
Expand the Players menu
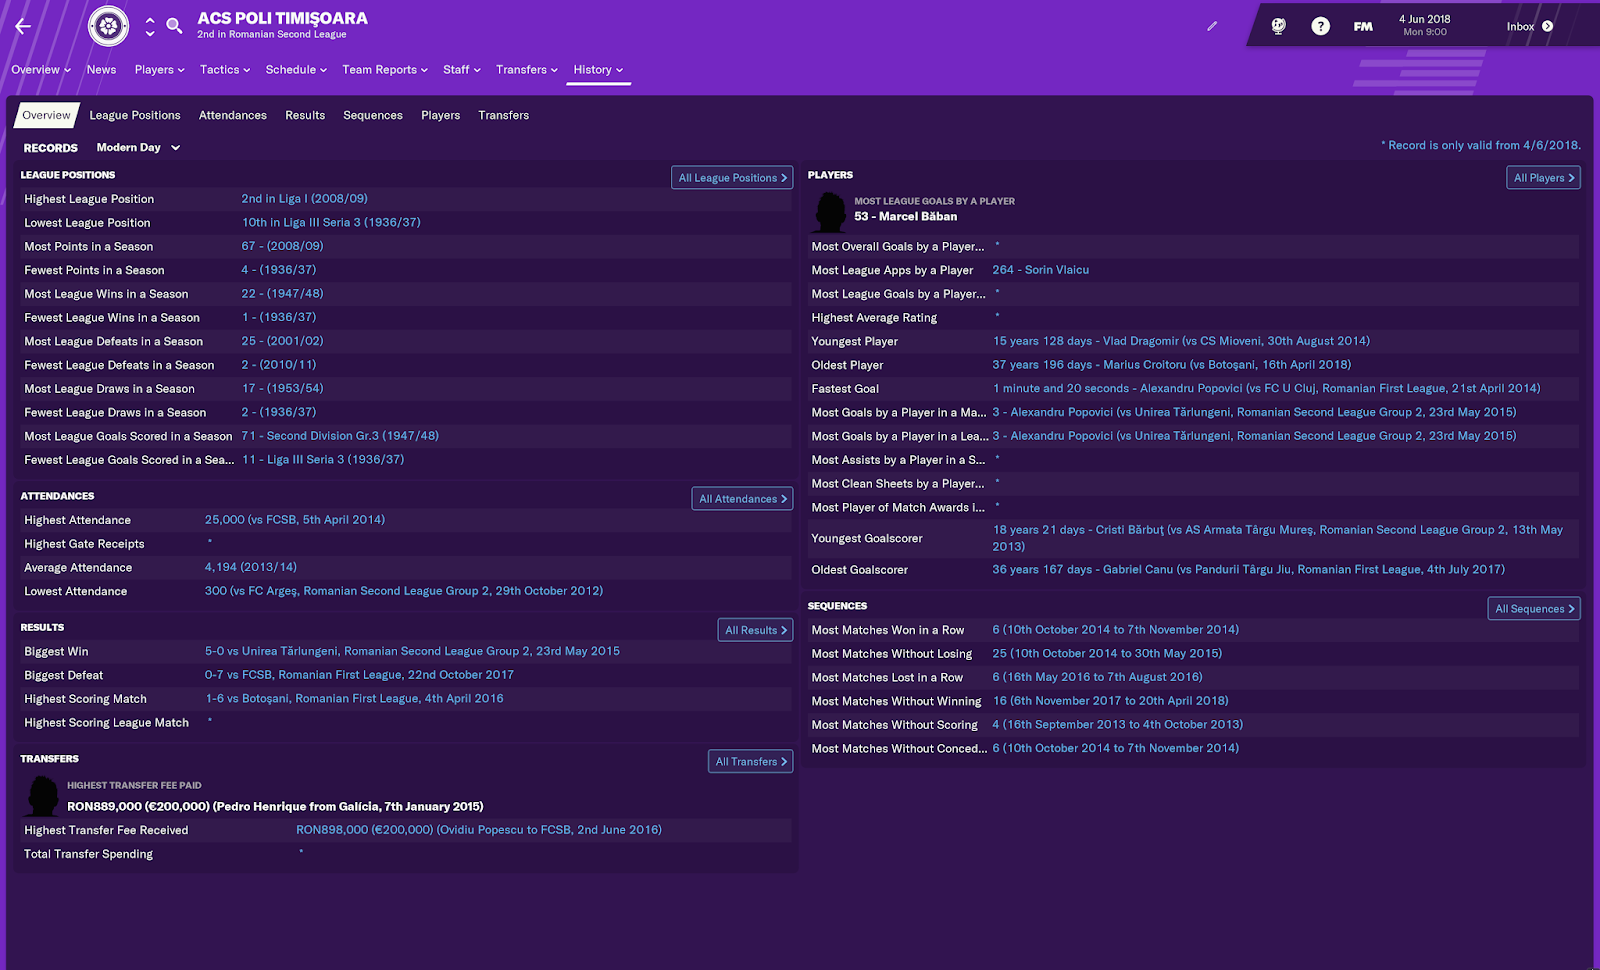160,70
